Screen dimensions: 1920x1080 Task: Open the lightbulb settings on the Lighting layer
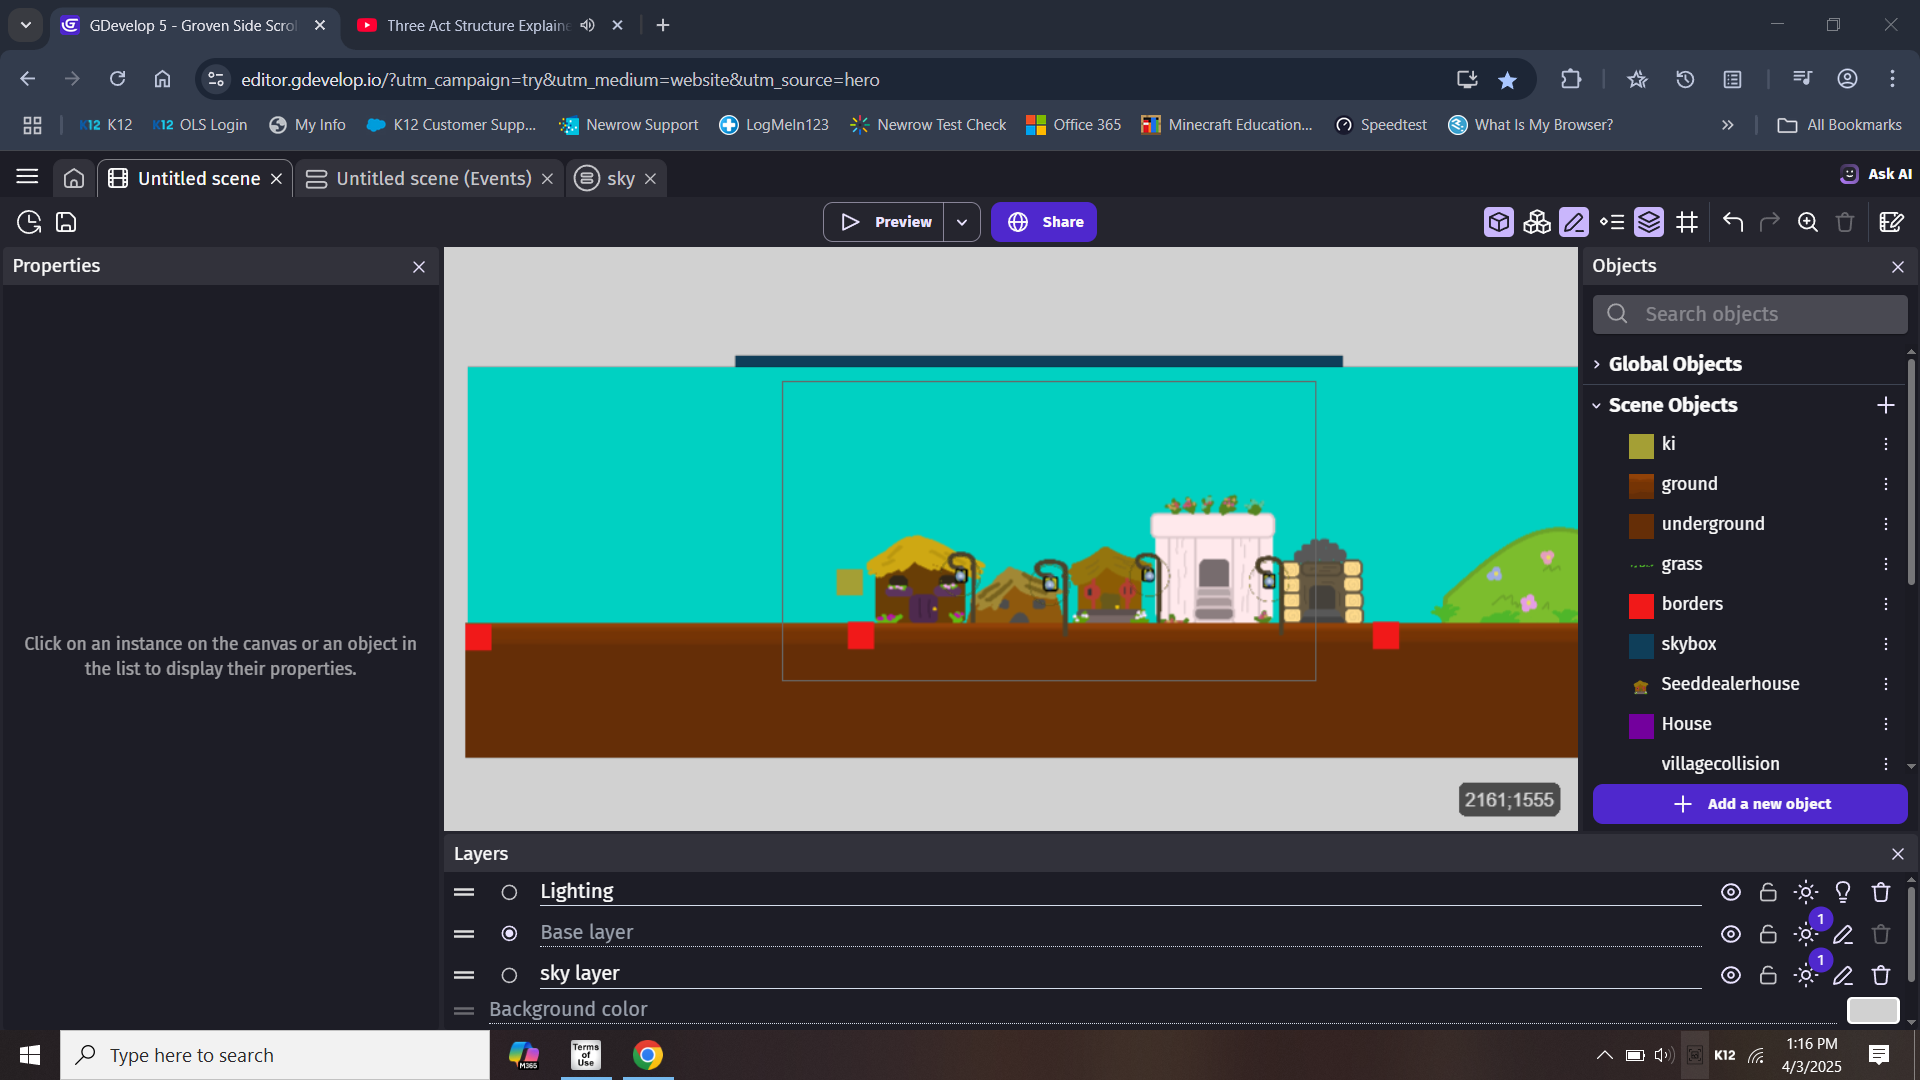click(x=1843, y=892)
